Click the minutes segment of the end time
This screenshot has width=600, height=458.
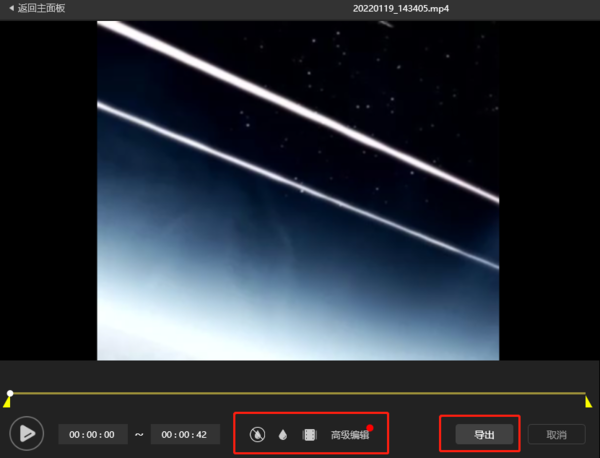coord(185,435)
